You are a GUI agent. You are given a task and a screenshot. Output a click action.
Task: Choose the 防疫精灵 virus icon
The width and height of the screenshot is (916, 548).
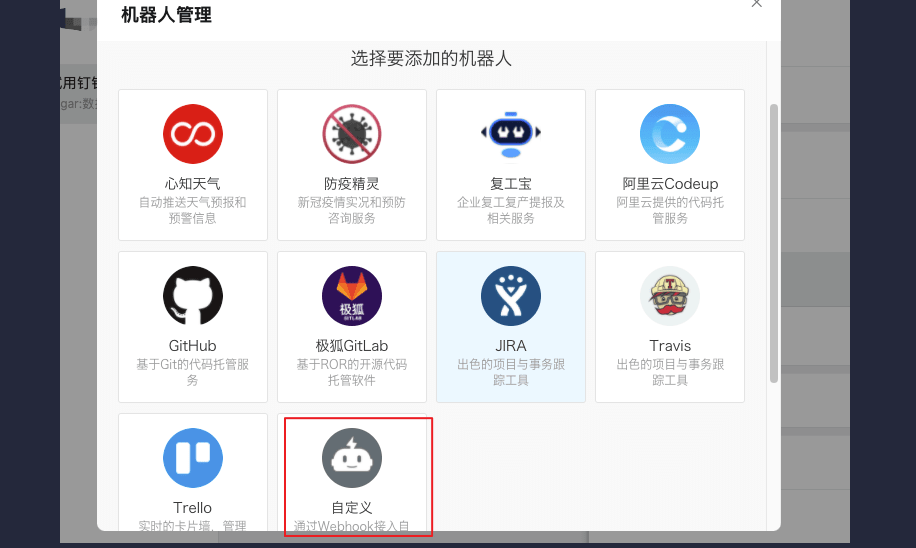coord(352,134)
